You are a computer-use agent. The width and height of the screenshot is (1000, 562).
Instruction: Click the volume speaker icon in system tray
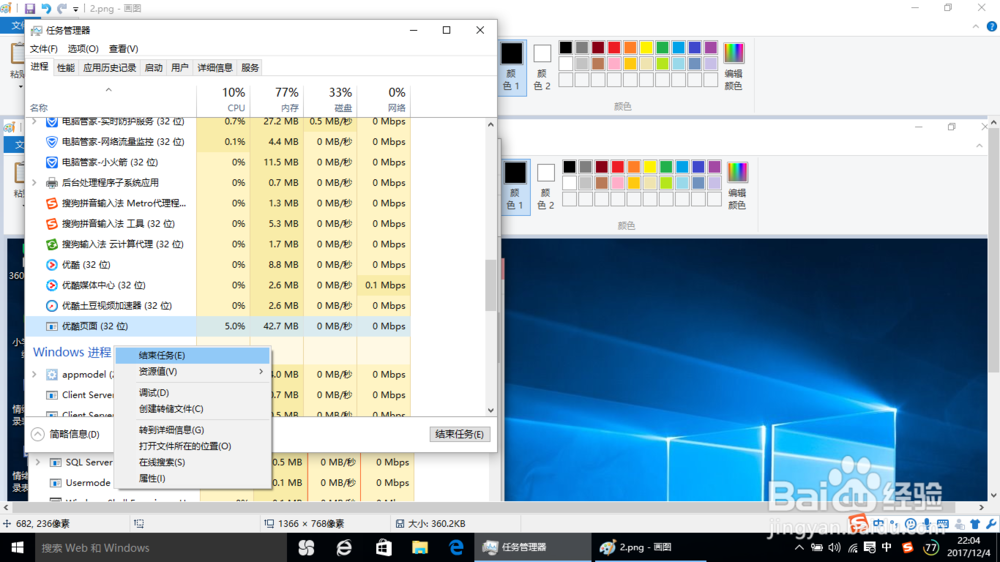point(834,547)
